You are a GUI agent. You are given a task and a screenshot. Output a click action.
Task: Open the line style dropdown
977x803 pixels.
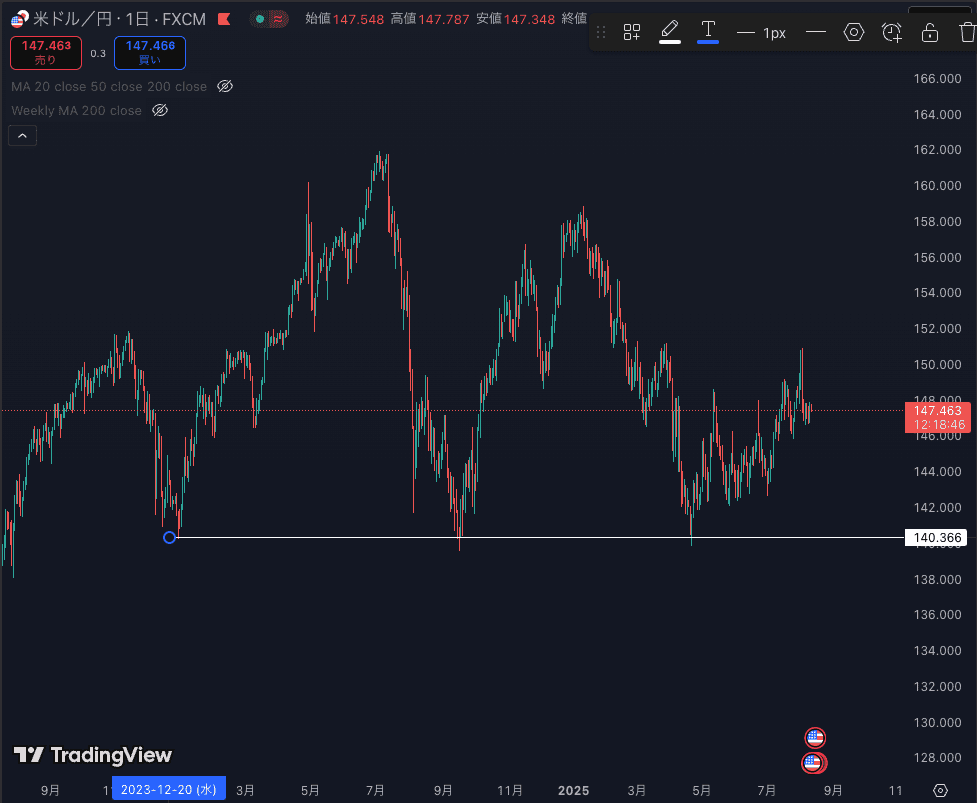(x=816, y=32)
